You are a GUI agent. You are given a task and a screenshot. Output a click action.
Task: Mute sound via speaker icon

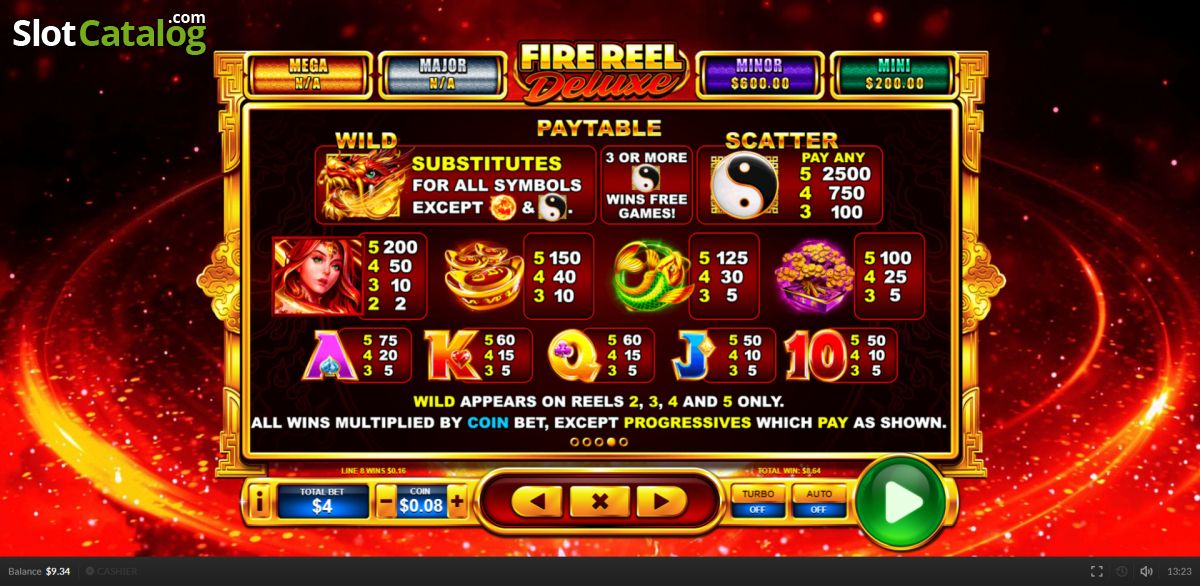[x=1146, y=571]
